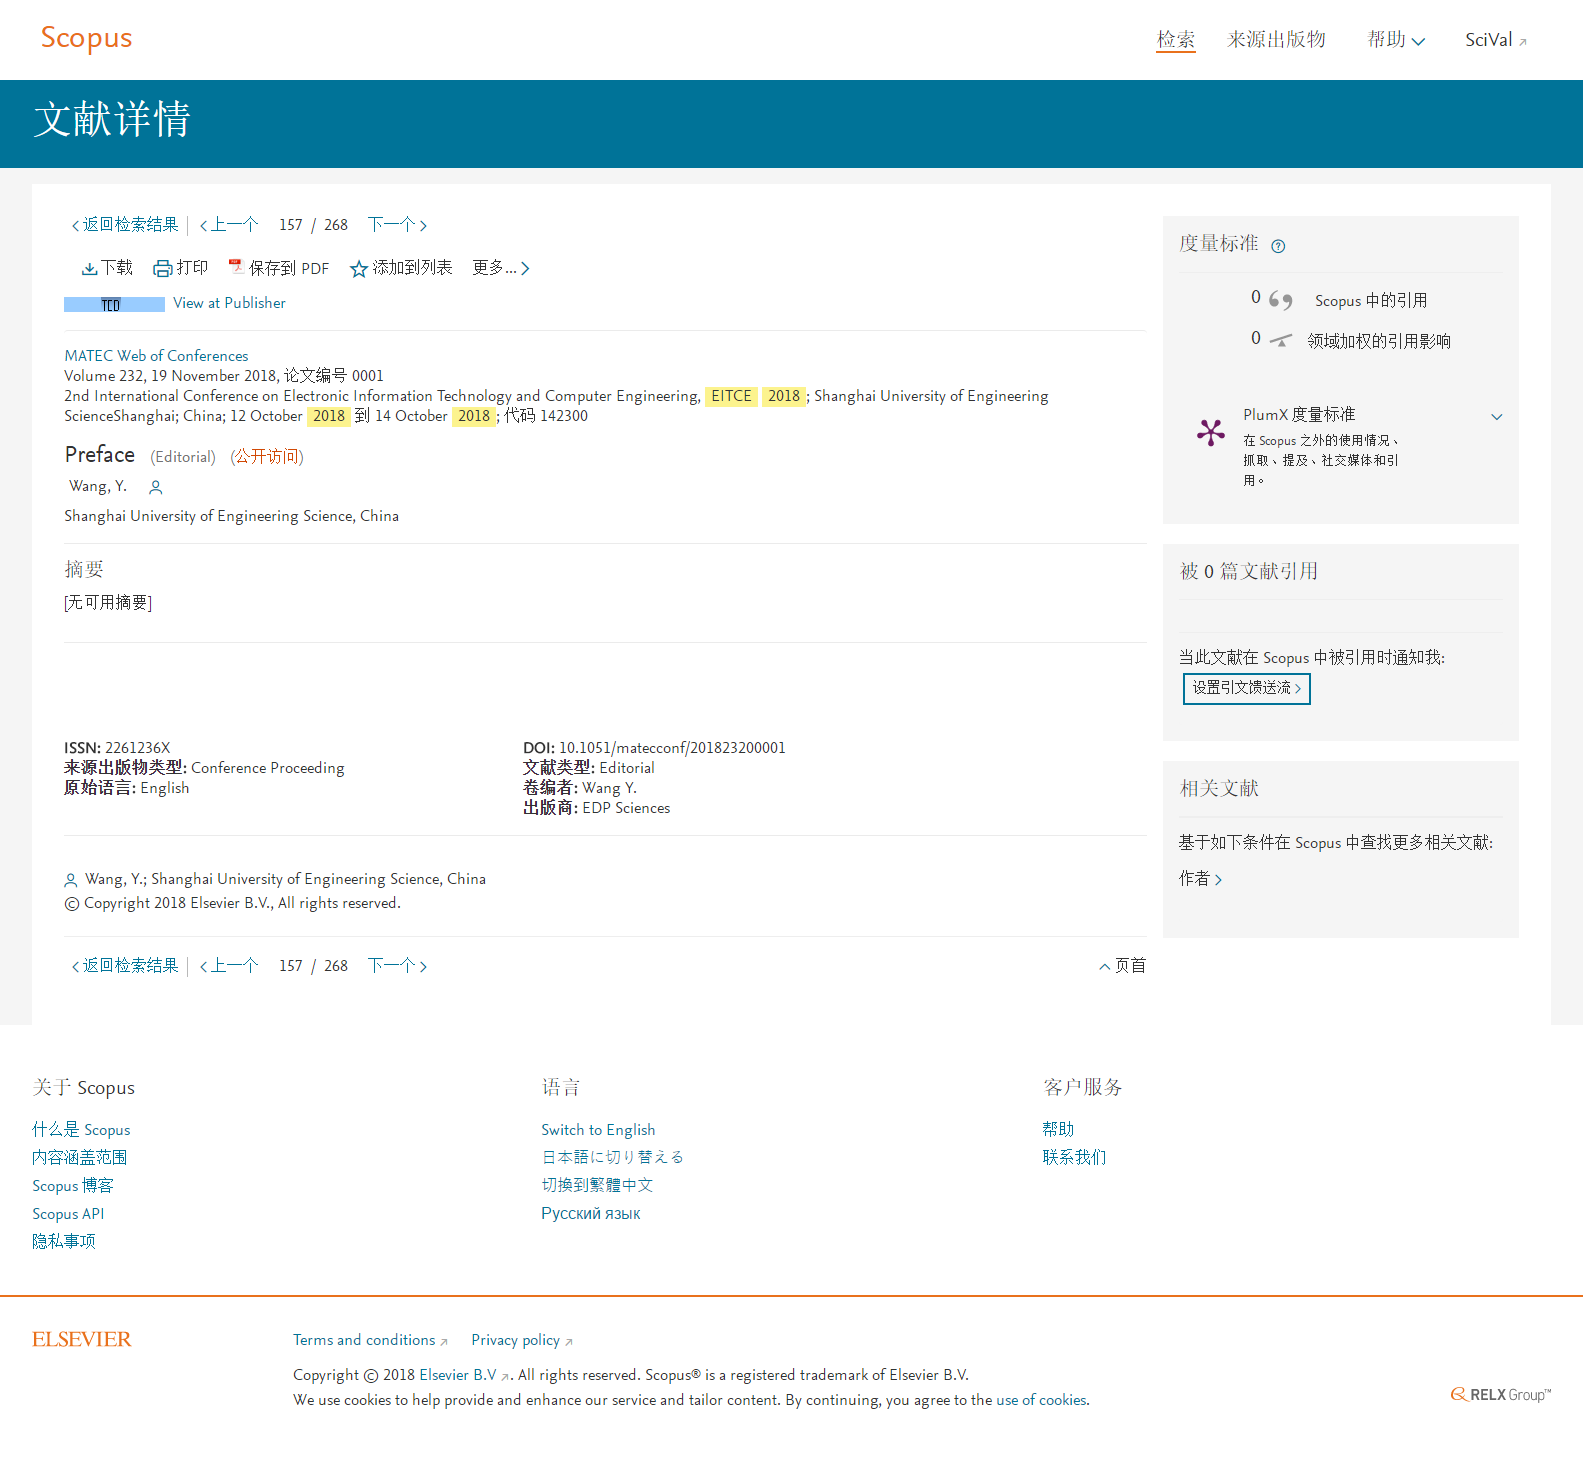This screenshot has height=1461, width=1583.
Task: Switch to English language
Action: coord(598,1130)
